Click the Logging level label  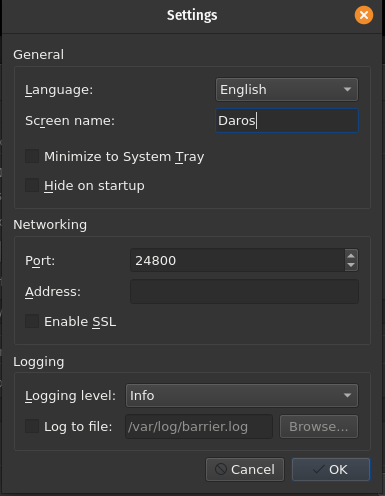(x=70, y=396)
